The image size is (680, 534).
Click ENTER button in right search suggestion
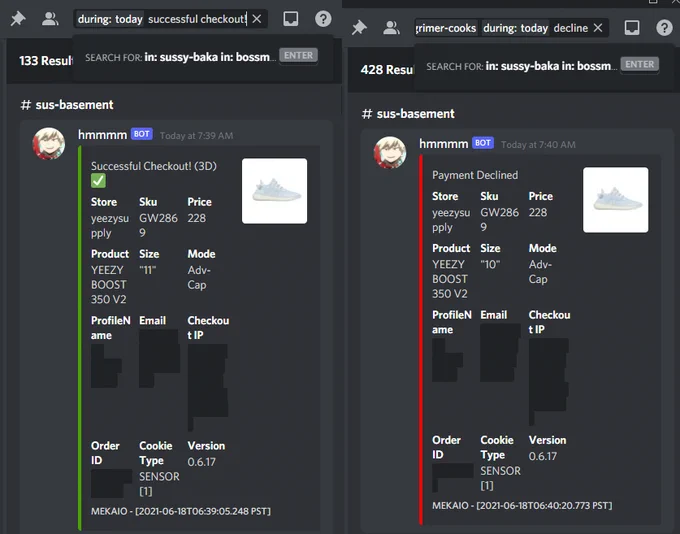640,64
